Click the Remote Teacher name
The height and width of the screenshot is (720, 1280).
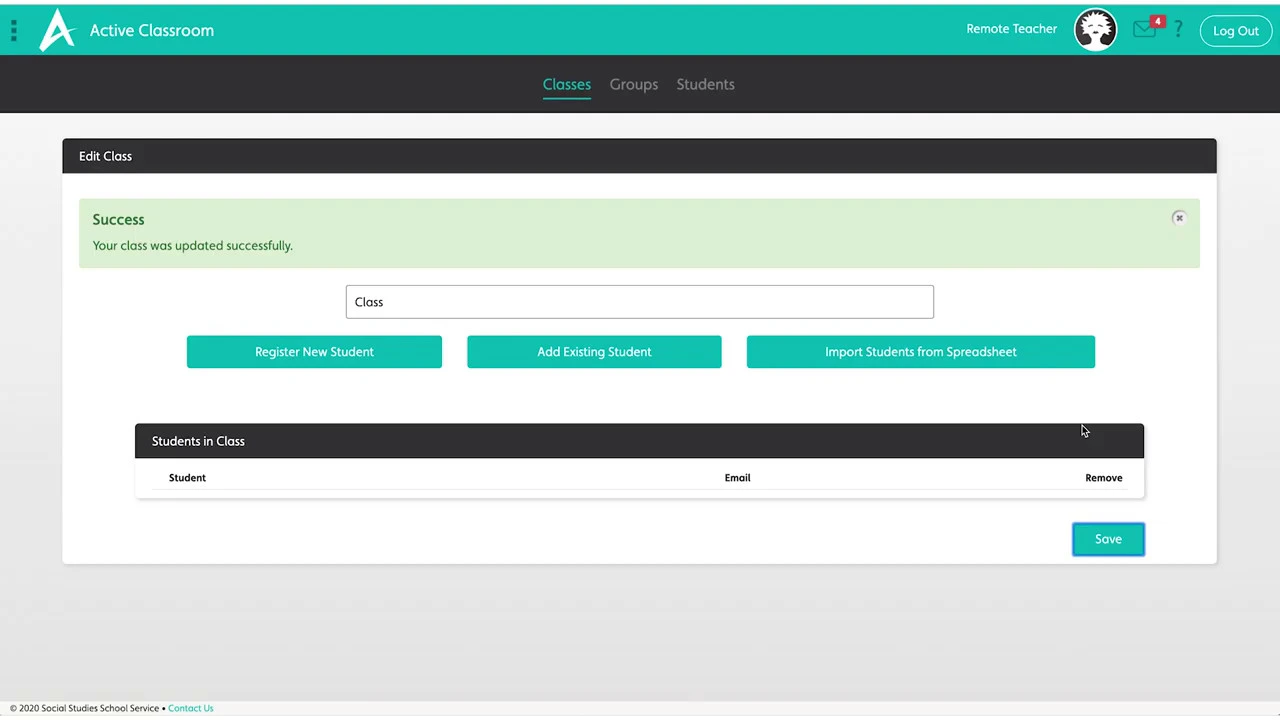pos(1011,29)
